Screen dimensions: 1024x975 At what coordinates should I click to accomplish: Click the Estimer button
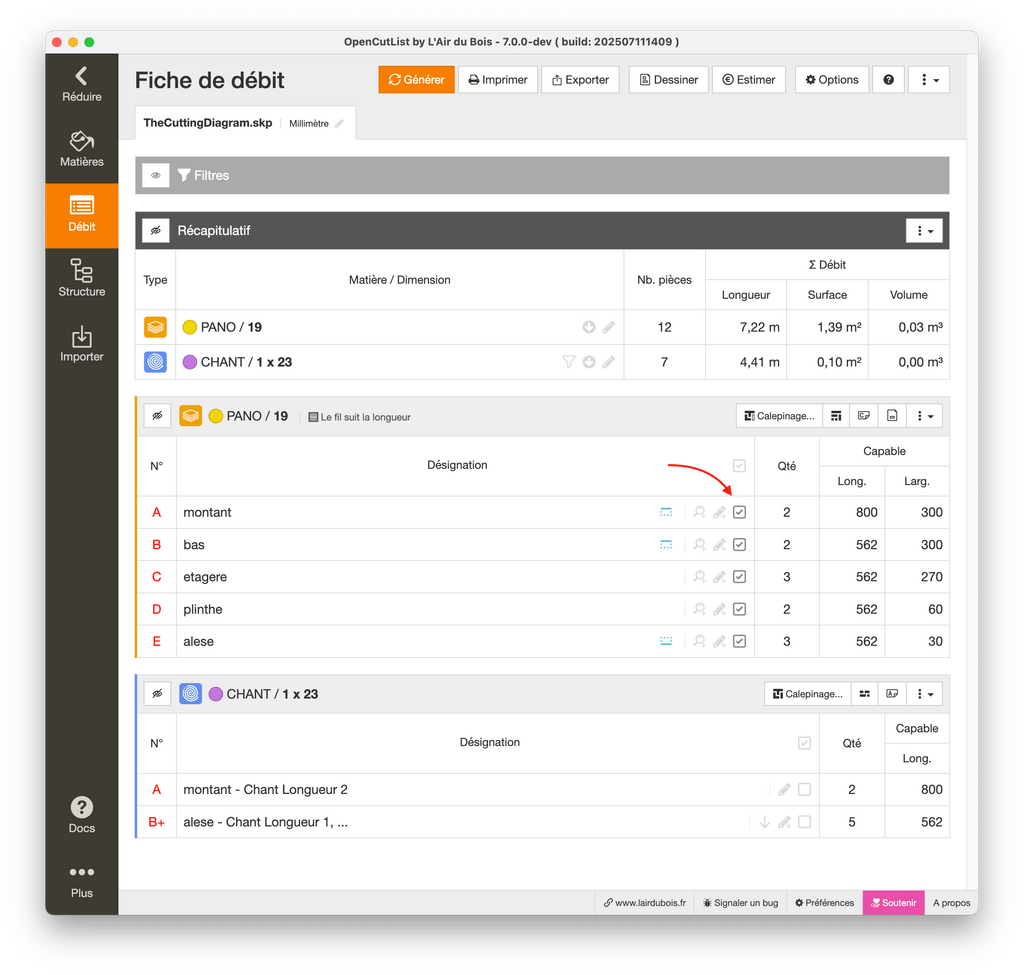point(748,80)
